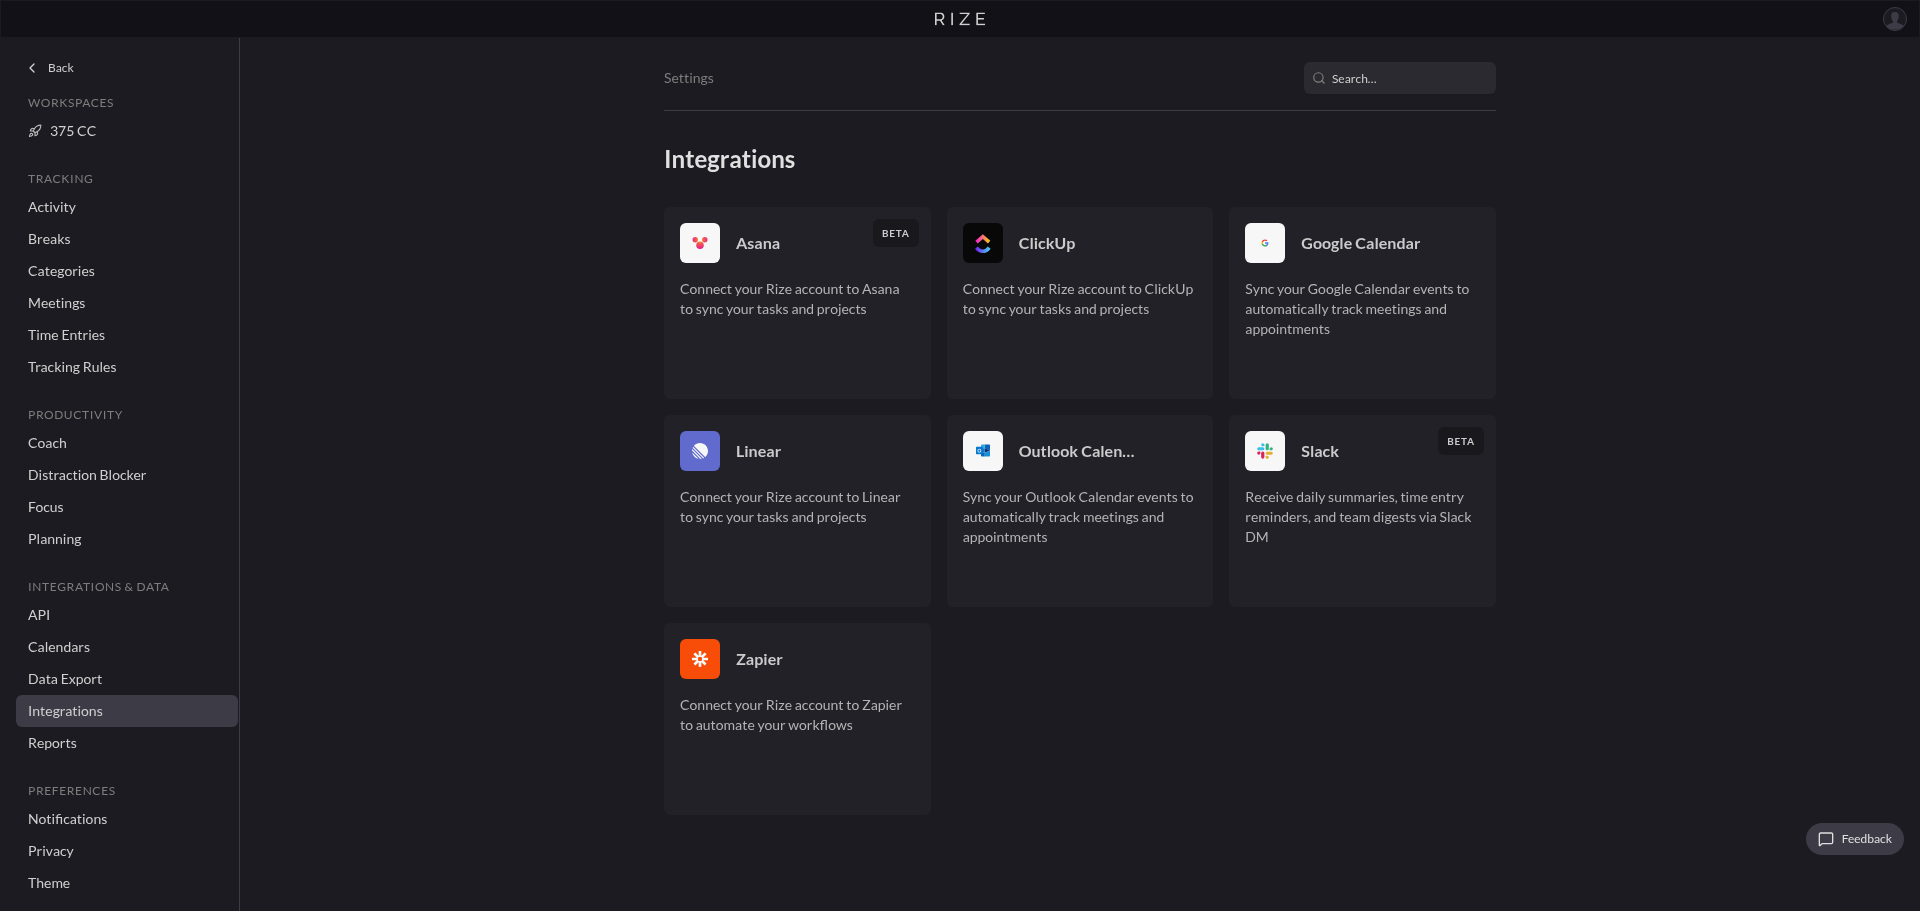Click the Outlook Calendar logo icon
The image size is (1920, 911).
click(982, 451)
